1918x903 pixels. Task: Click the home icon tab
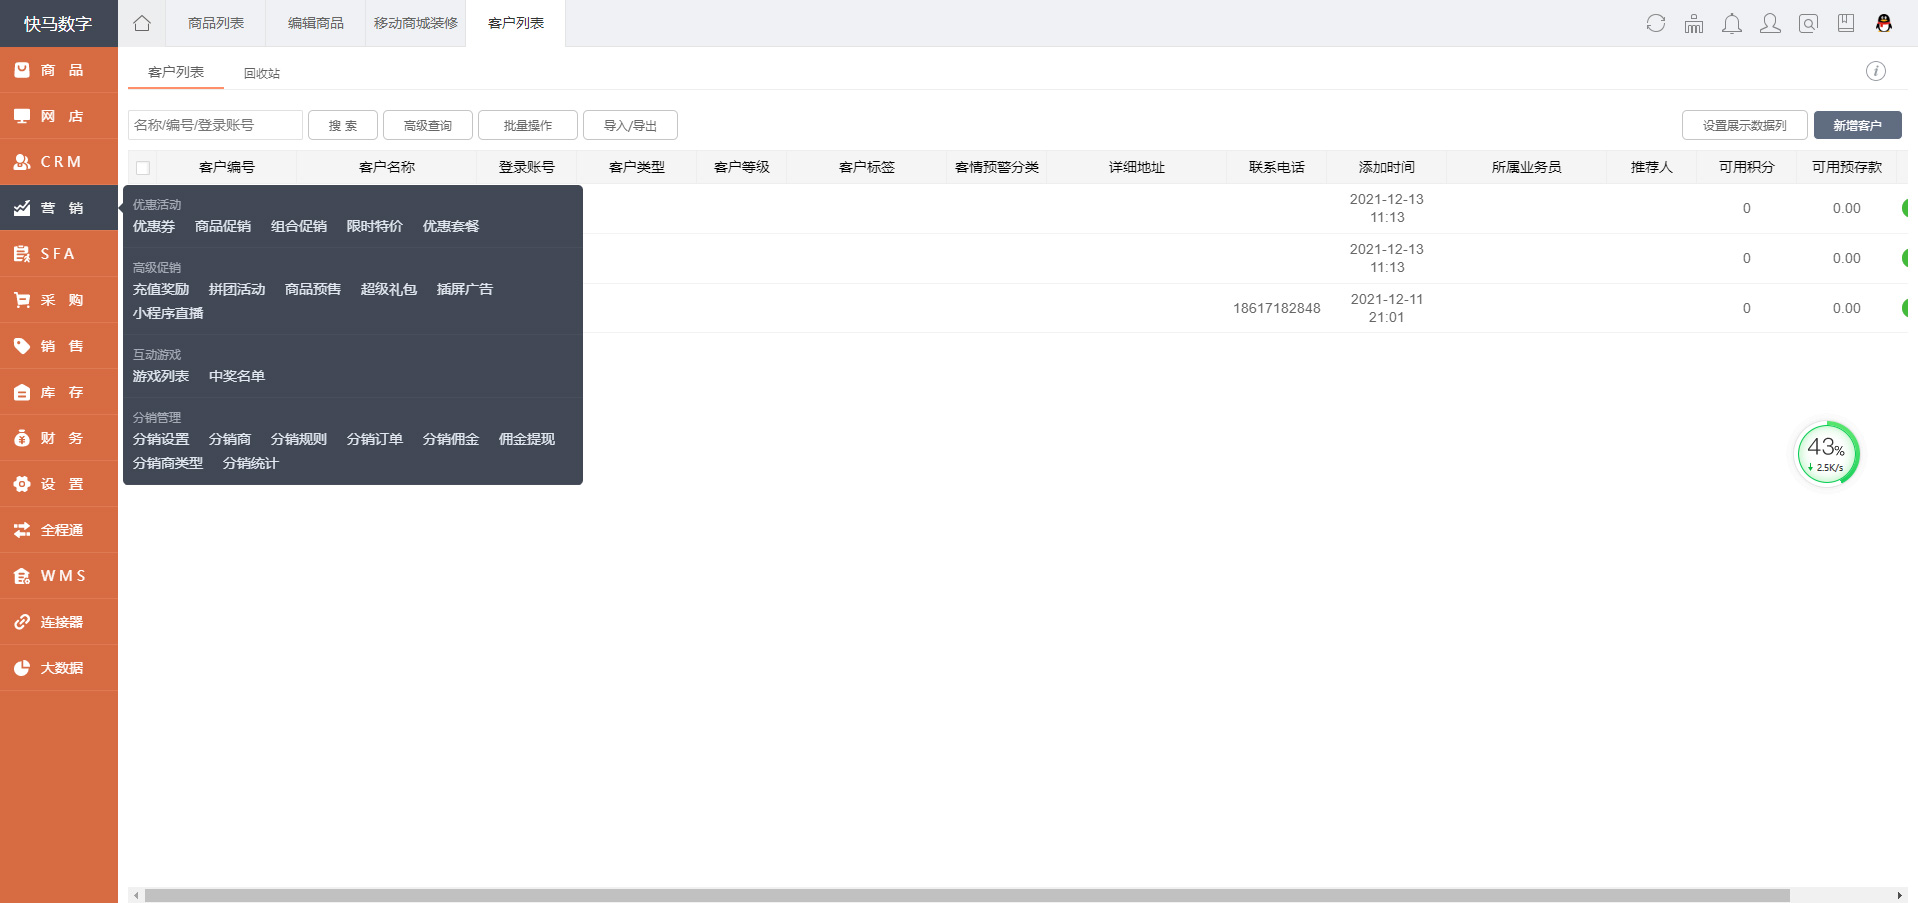142,23
